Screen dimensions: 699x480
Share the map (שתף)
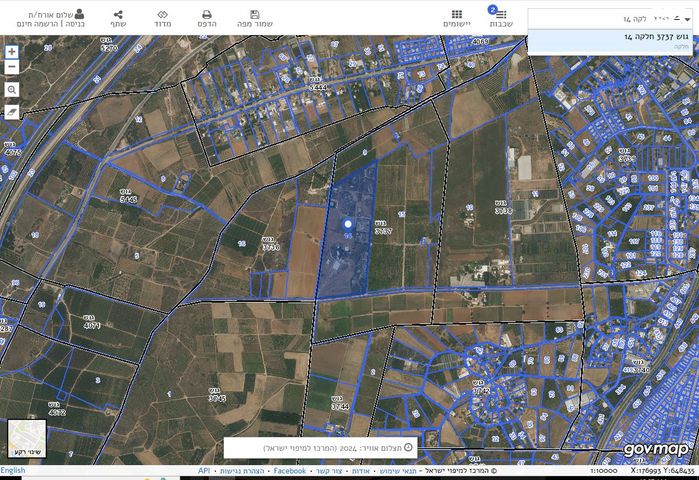click(x=119, y=19)
